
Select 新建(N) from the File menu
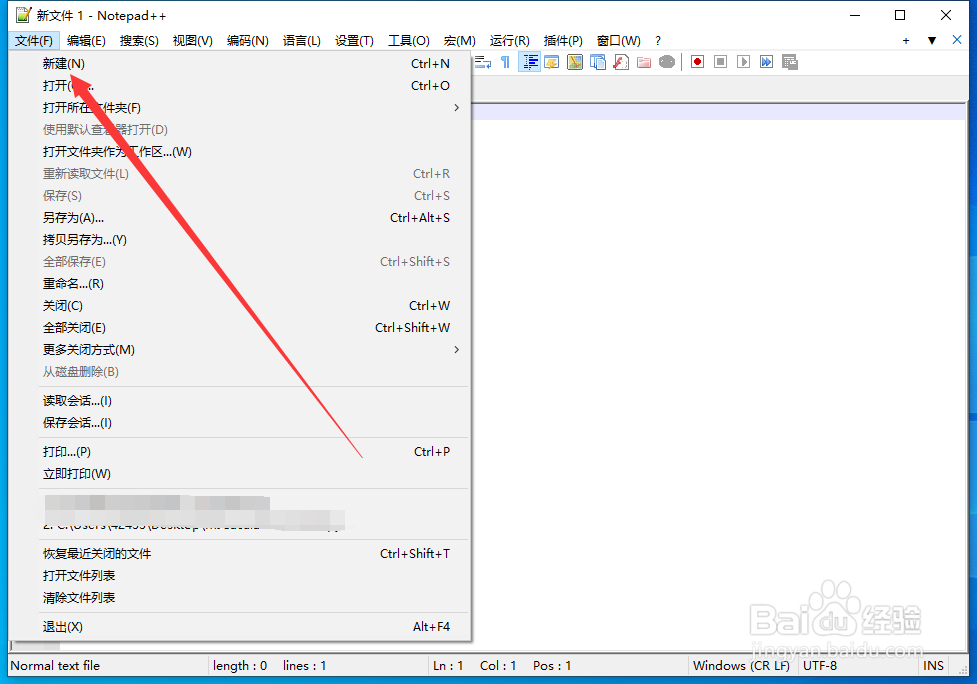pyautogui.click(x=240, y=64)
